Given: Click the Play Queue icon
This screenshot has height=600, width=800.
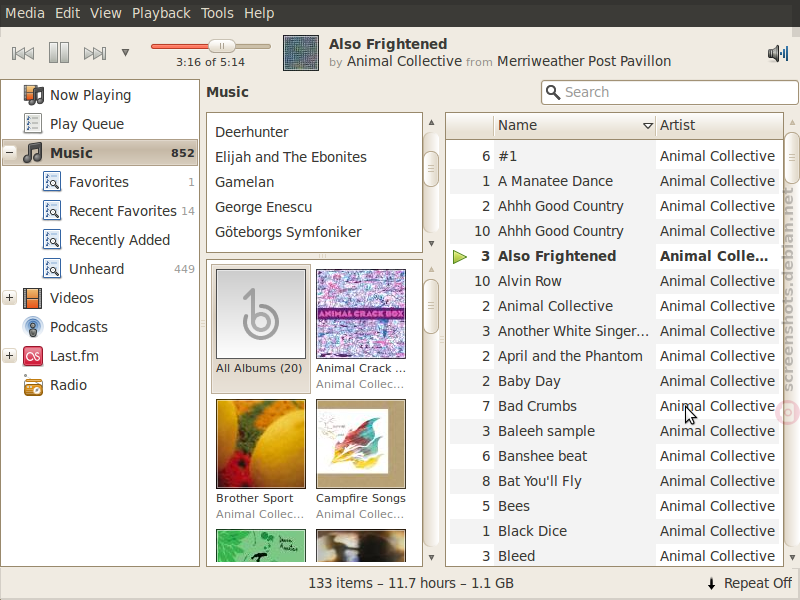Looking at the screenshot, I should pos(33,124).
